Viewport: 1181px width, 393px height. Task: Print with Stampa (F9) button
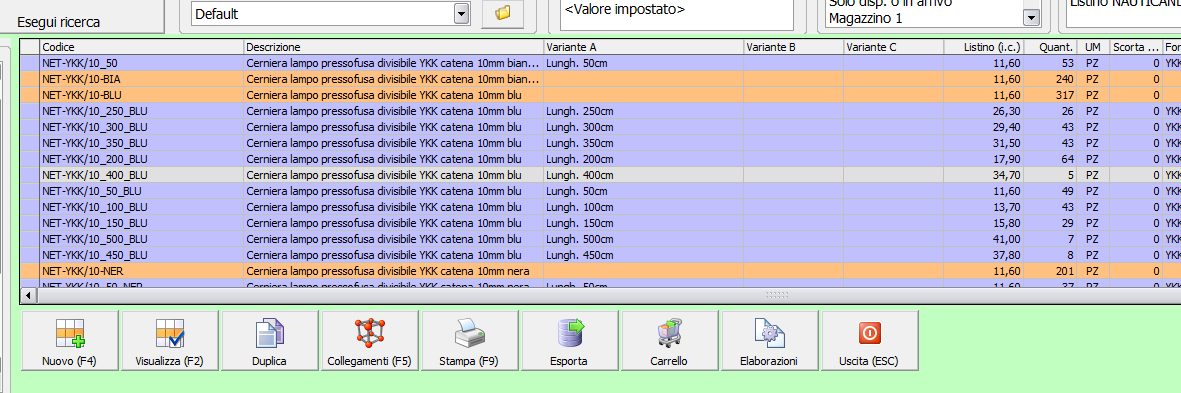tap(469, 341)
